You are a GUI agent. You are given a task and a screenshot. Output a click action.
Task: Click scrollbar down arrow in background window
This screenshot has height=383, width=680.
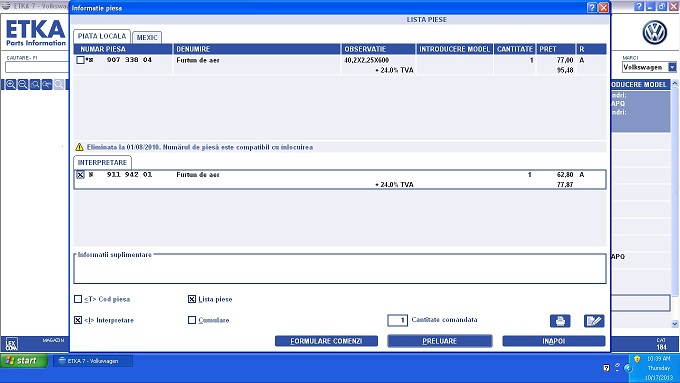coord(675,324)
